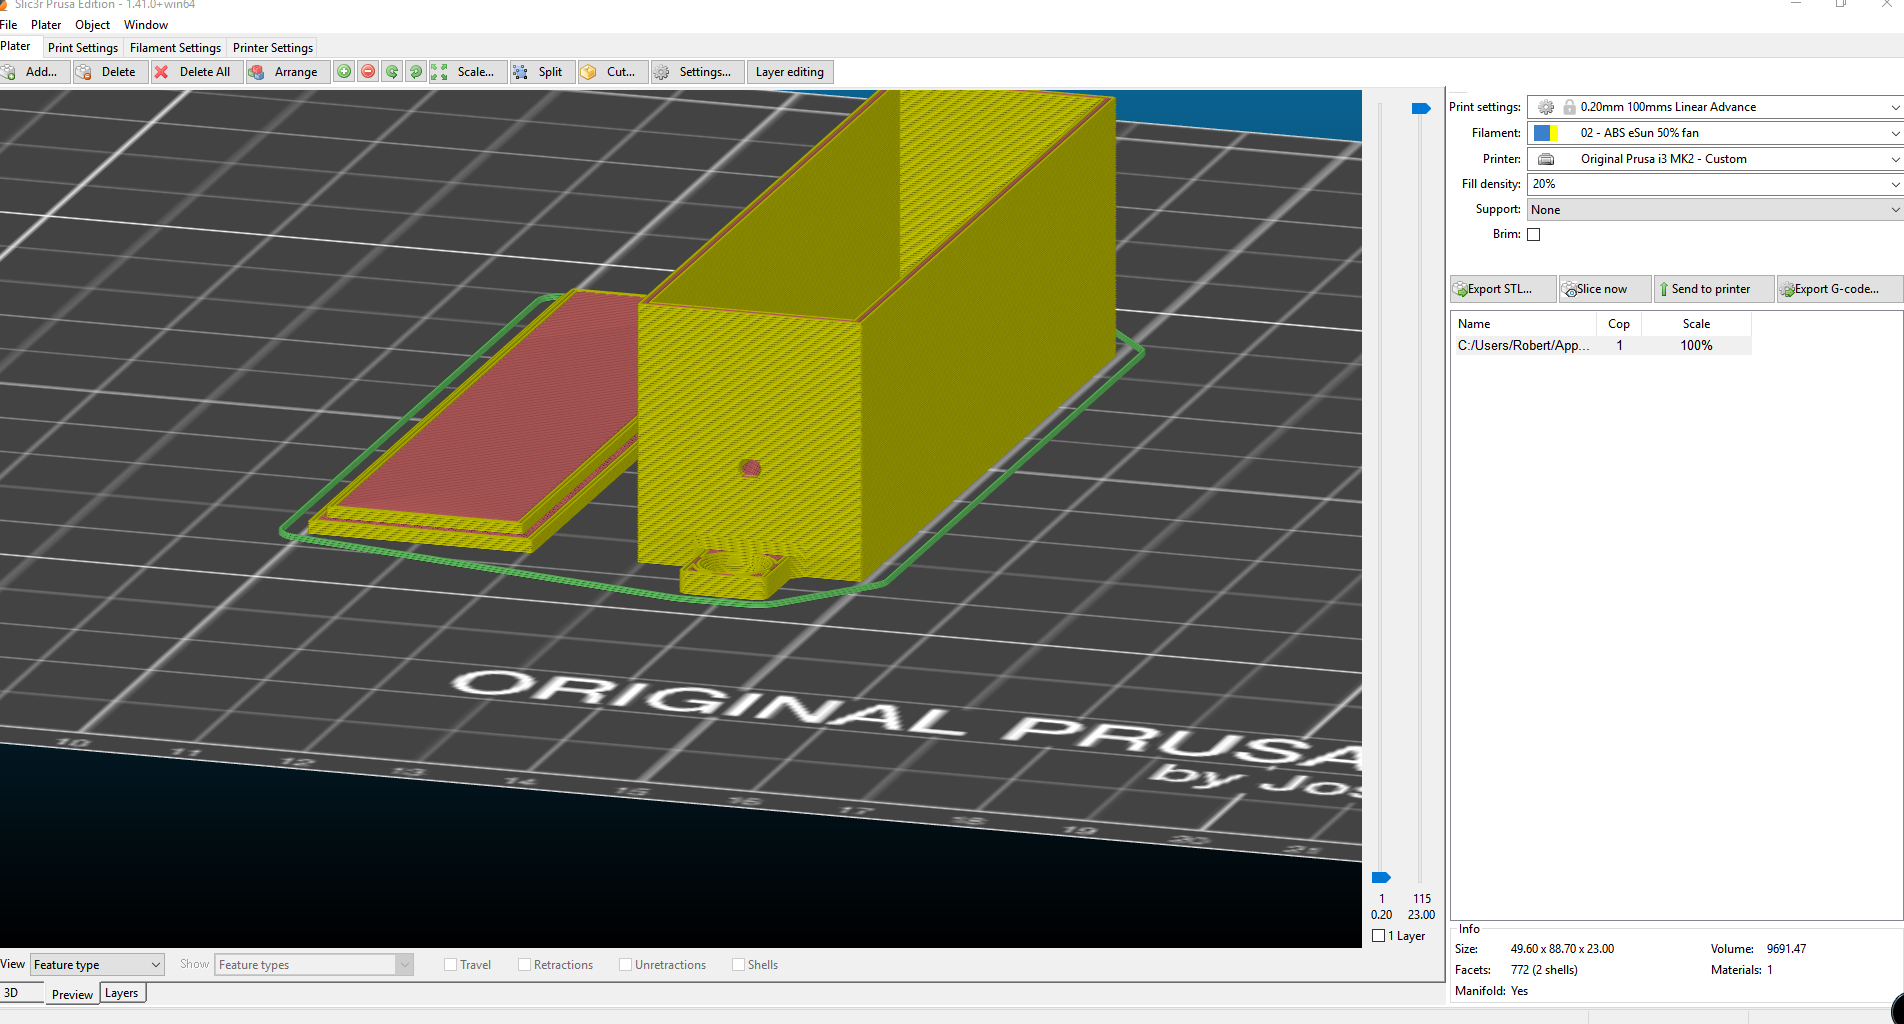Click the red minus icon to remove a copy
Screen dimensions: 1904x1024
368,72
